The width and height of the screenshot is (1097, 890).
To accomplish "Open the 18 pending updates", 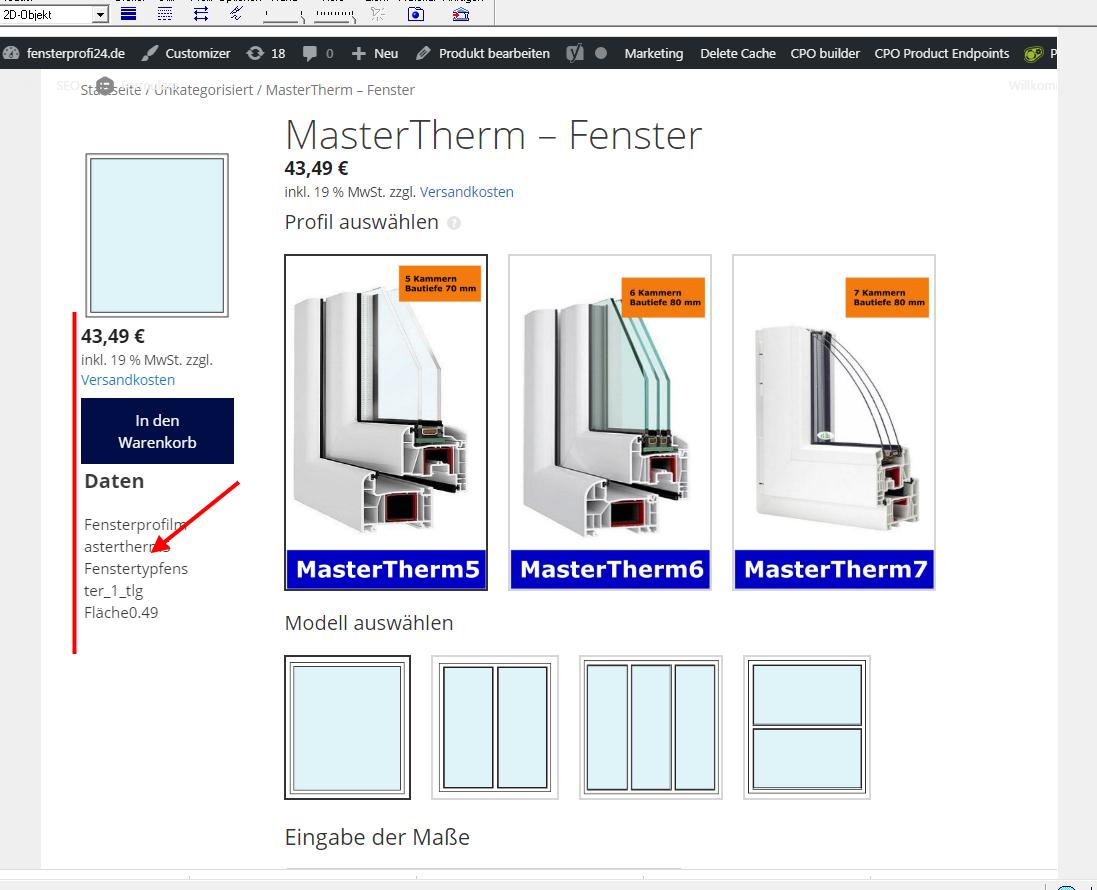I will (267, 53).
